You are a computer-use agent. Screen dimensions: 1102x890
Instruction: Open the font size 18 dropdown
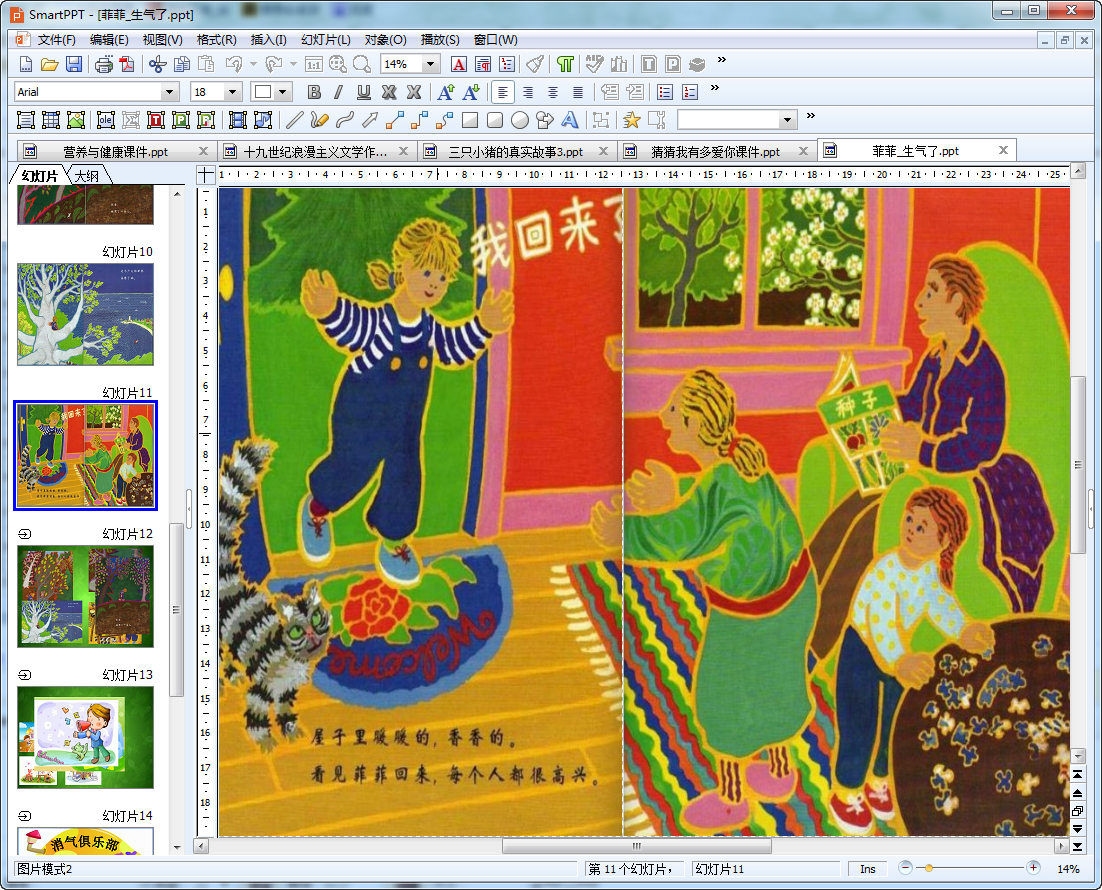pyautogui.click(x=232, y=92)
